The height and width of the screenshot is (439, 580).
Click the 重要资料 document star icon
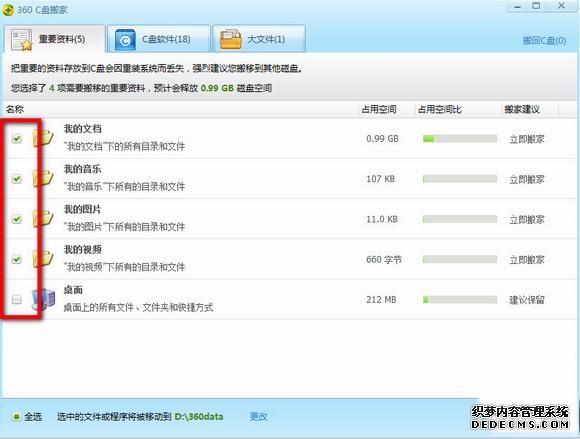click(x=21, y=40)
